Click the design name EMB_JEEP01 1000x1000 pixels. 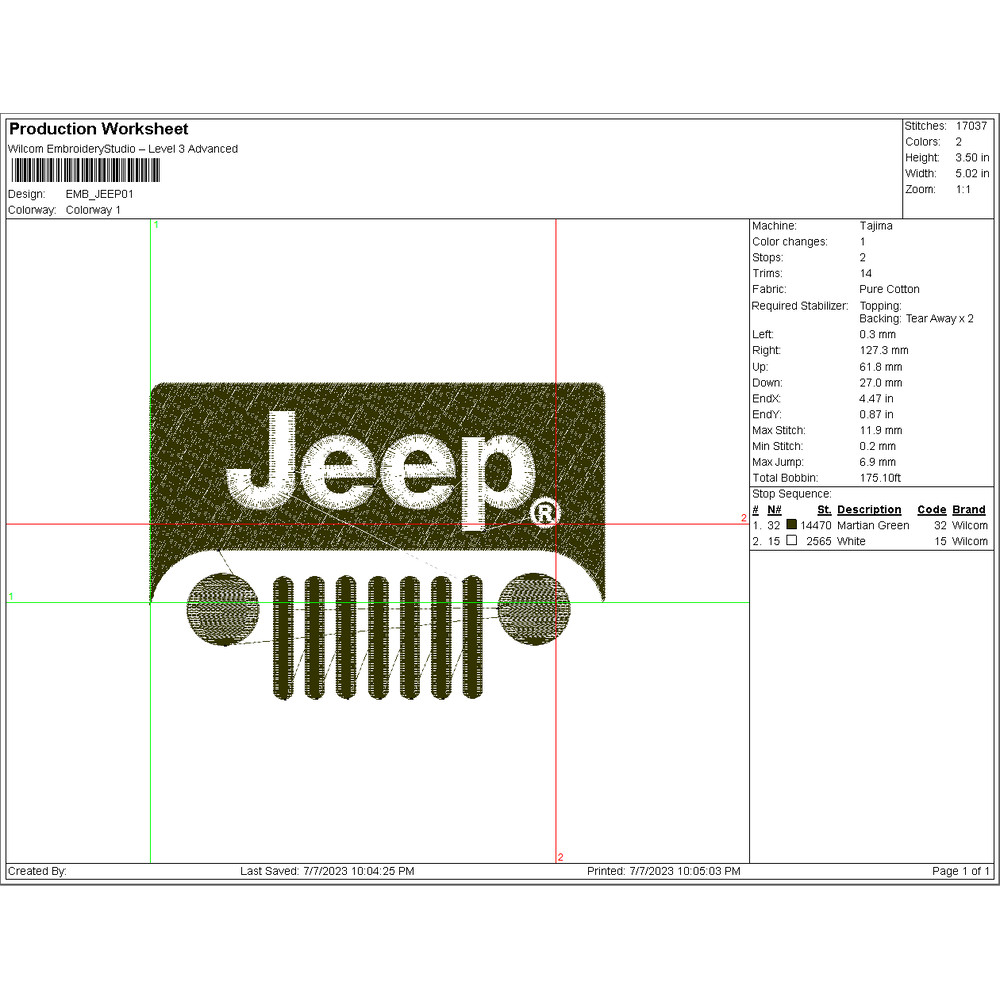(99, 194)
